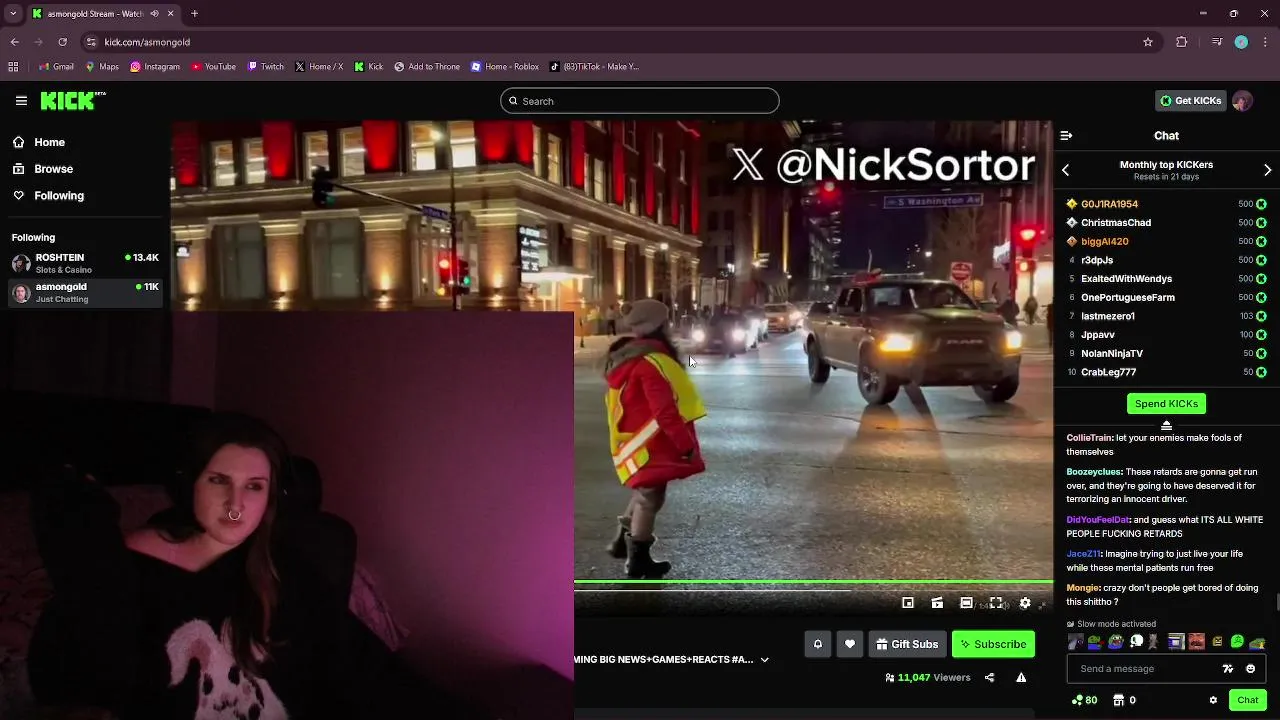Reload the browser page
1280x720 pixels.
(62, 42)
